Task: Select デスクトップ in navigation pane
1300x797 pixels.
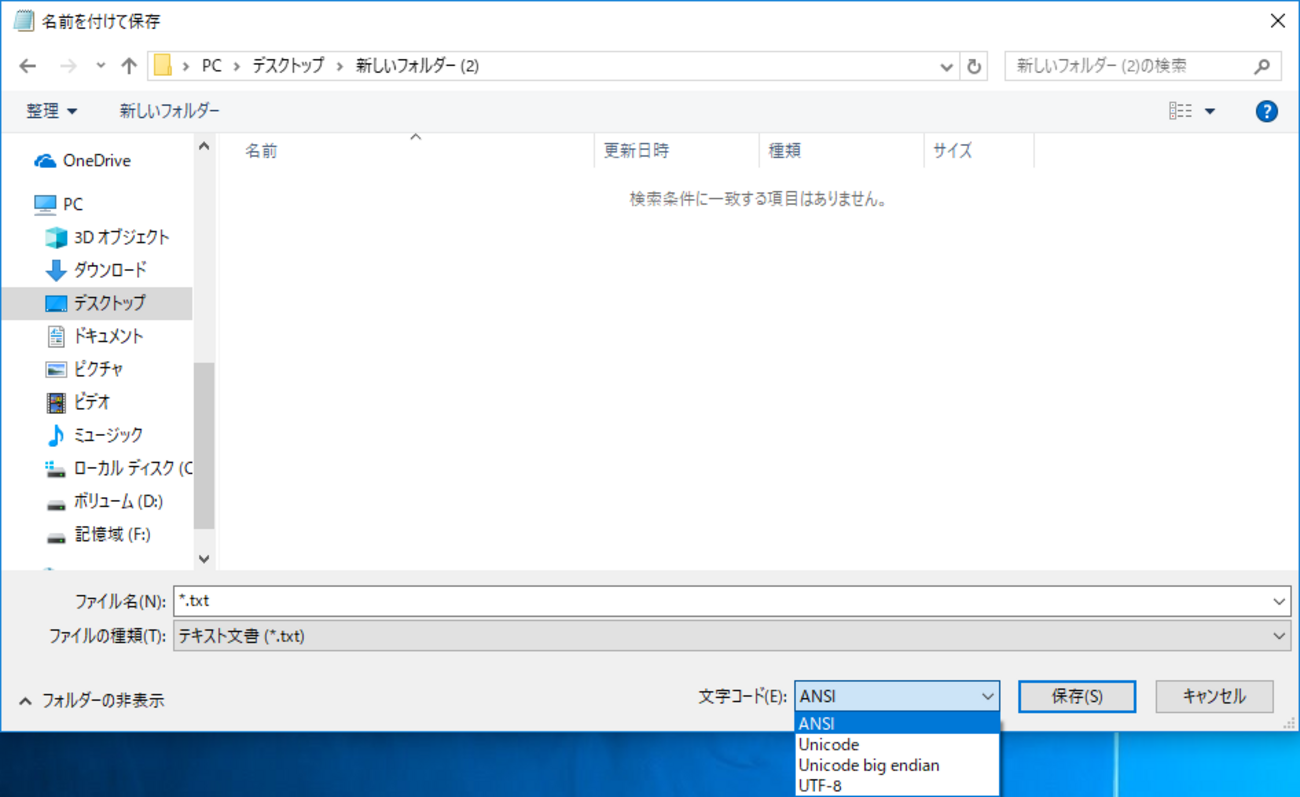Action: [x=96, y=303]
